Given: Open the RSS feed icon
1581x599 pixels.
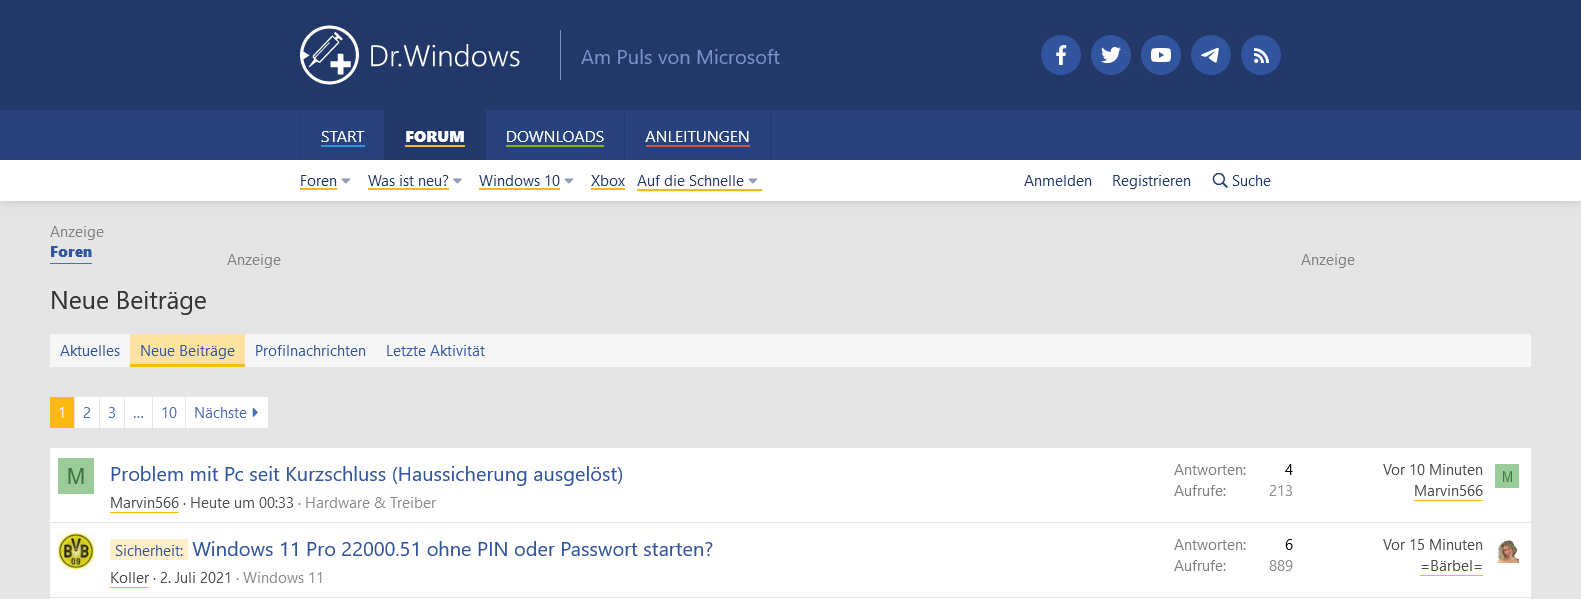Looking at the screenshot, I should pyautogui.click(x=1260, y=55).
